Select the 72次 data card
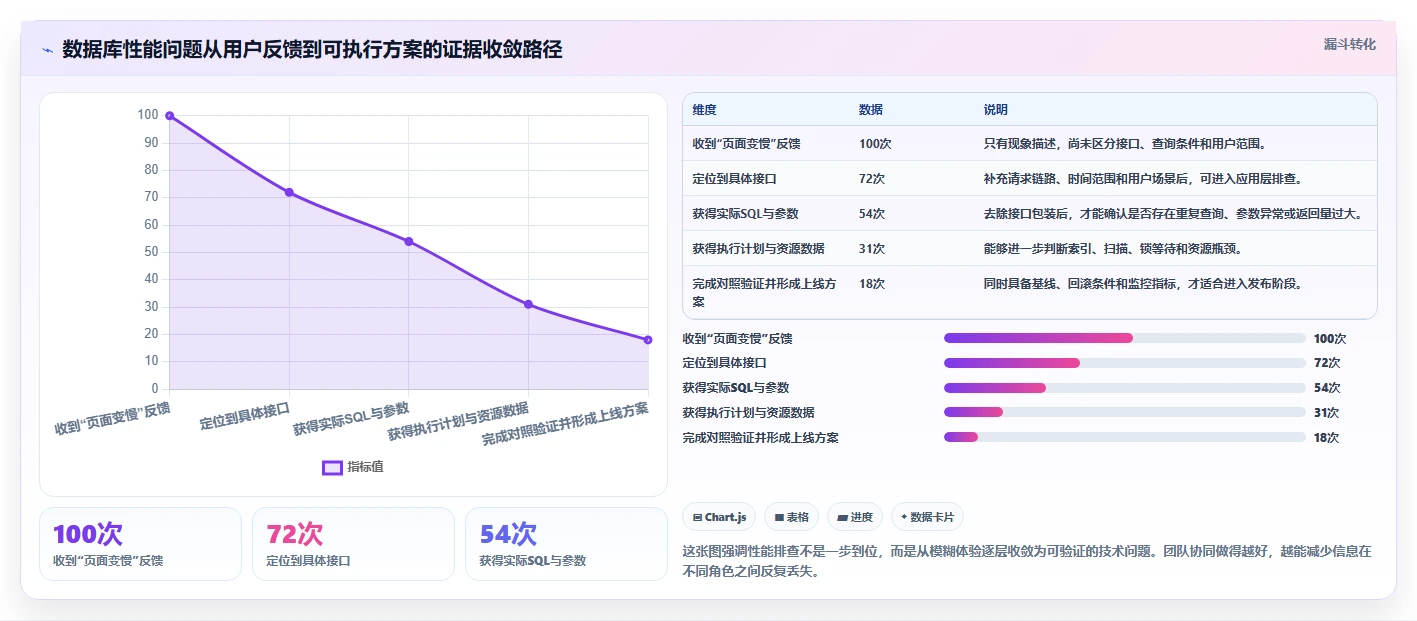This screenshot has width=1417, height=621. [353, 544]
